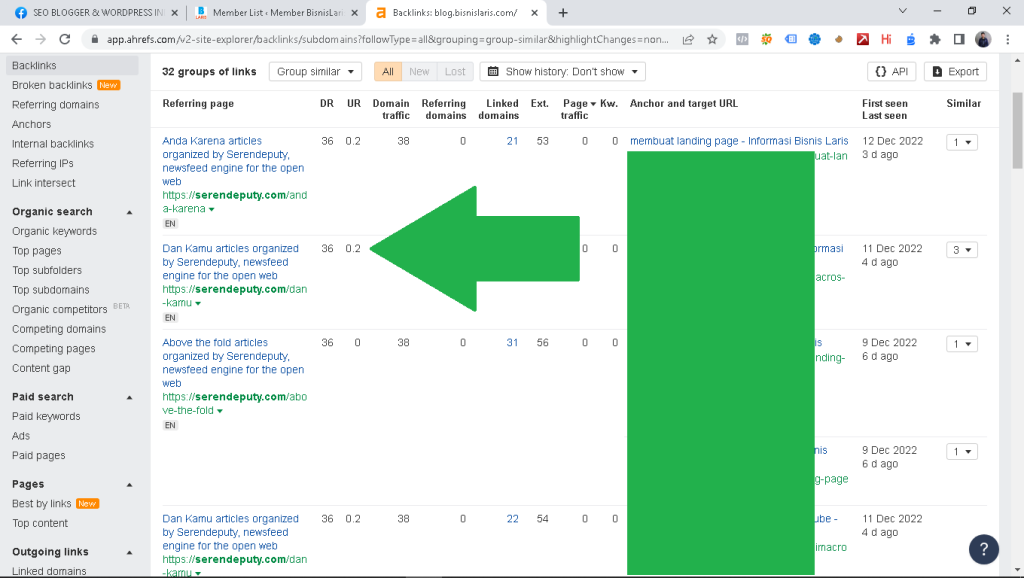Image resolution: width=1024 pixels, height=578 pixels.
Task: Filter to Lost links only
Action: pyautogui.click(x=455, y=72)
